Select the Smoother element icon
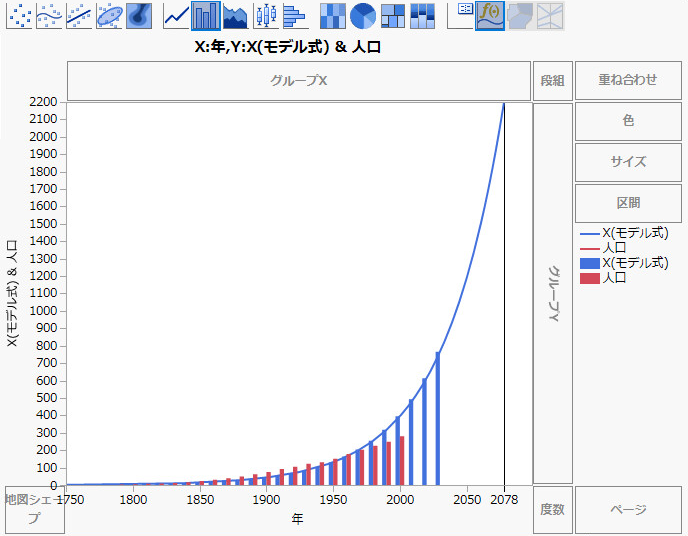688x536 pixels. tap(49, 15)
